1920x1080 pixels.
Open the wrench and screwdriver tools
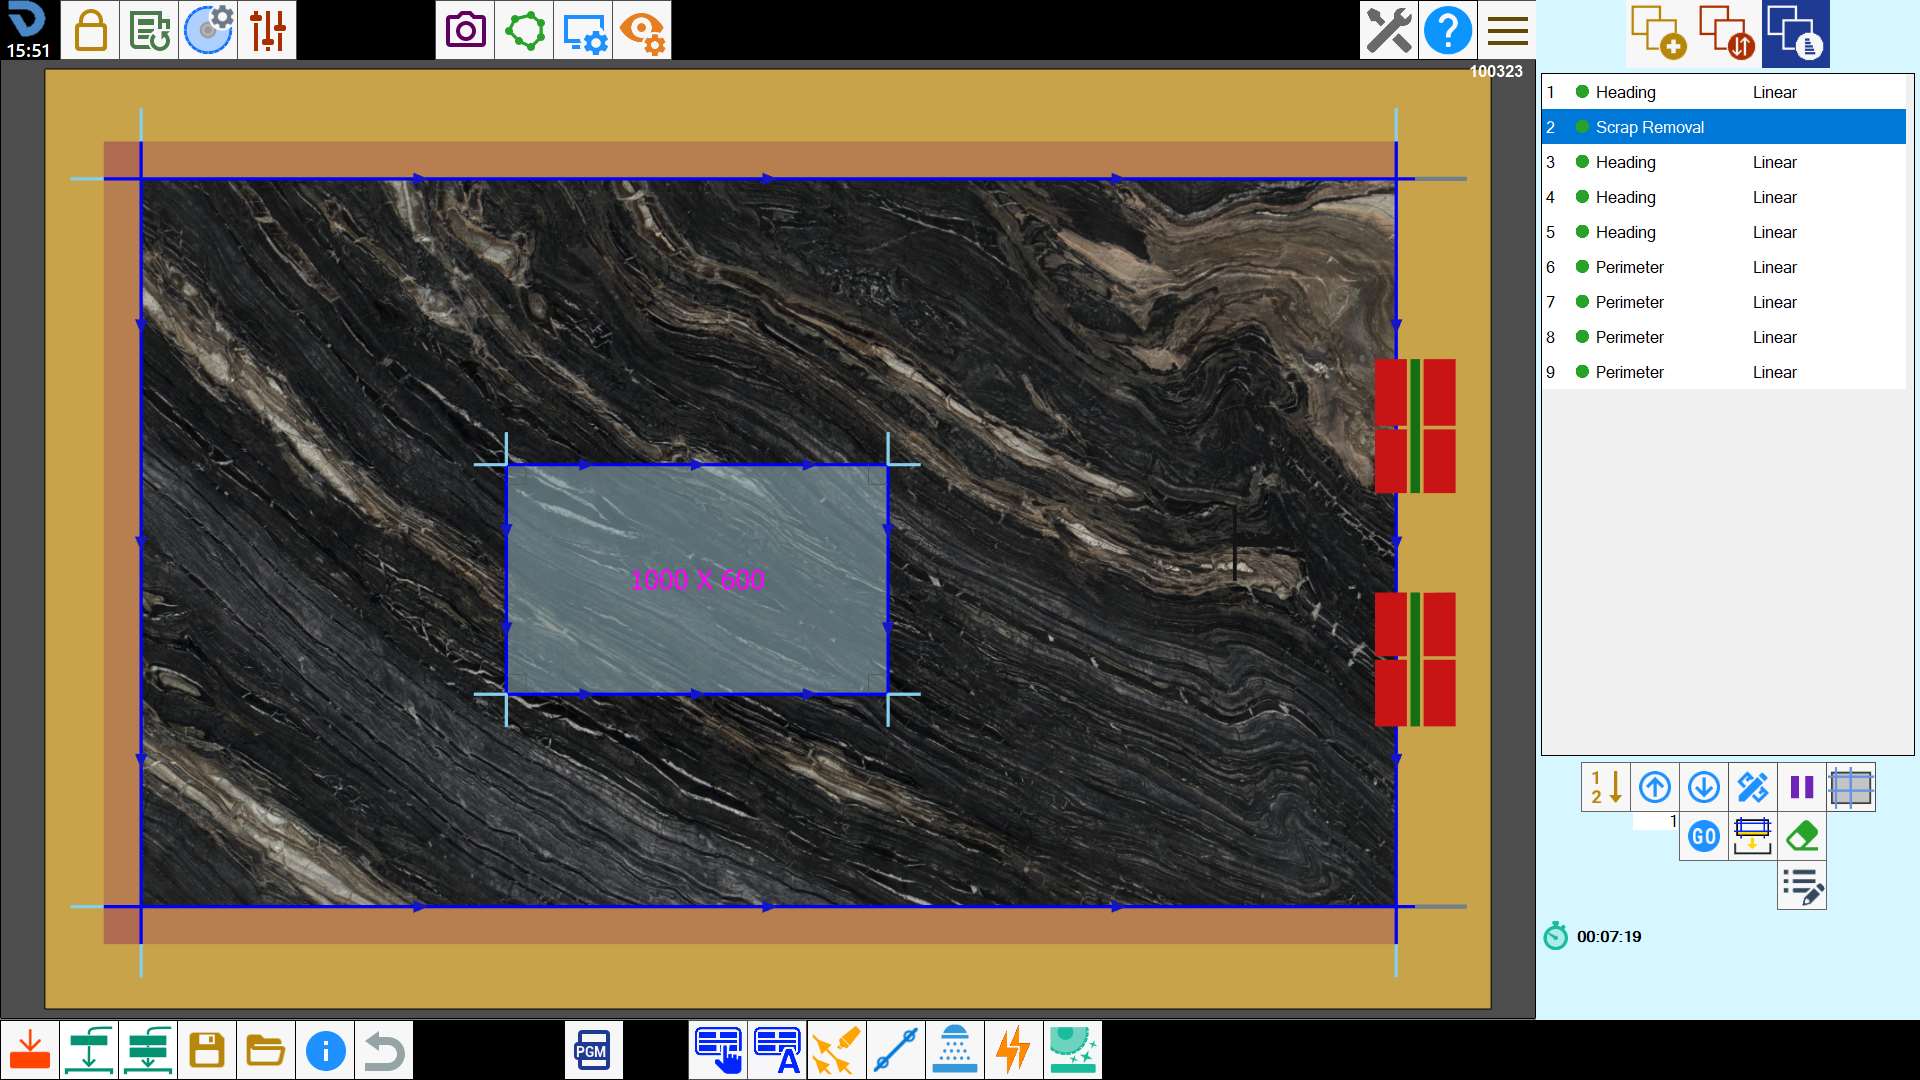click(1389, 30)
